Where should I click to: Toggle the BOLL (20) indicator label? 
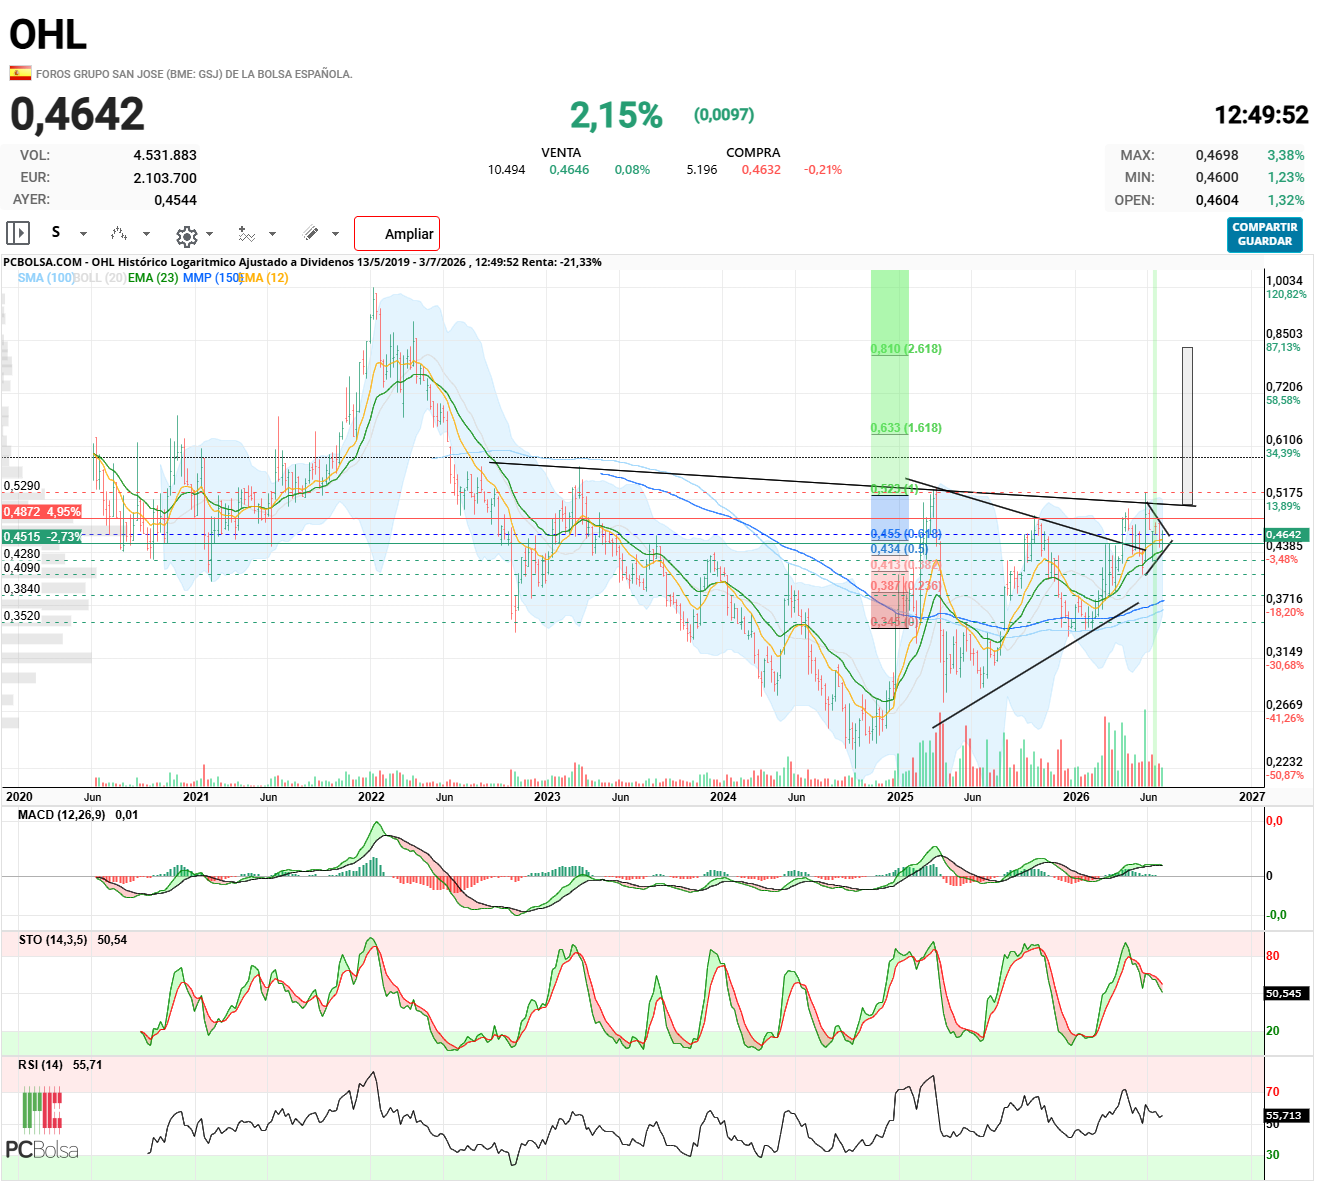[100, 277]
